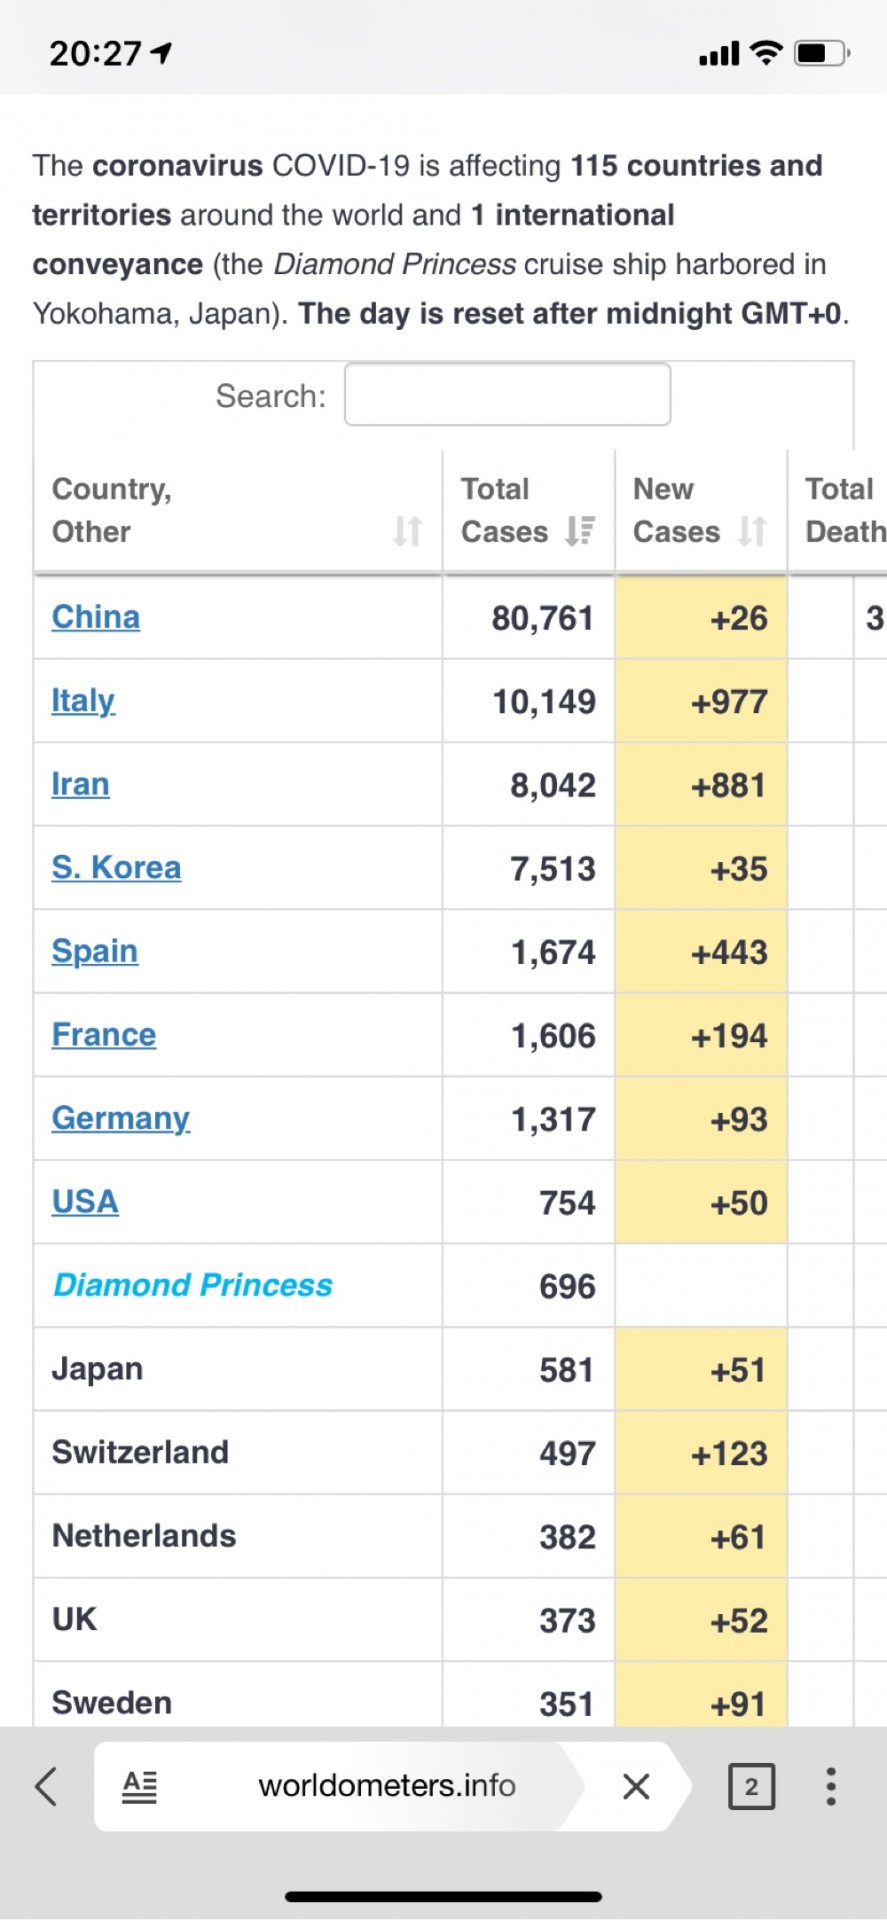Open the USA country link

pyautogui.click(x=85, y=1202)
